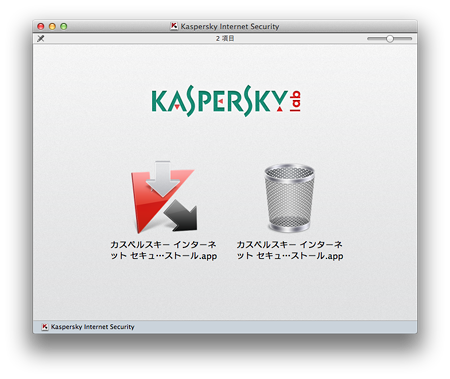Click the path bar Kaspersky volume icon
Screen dimensions: 450x379
click(45, 327)
